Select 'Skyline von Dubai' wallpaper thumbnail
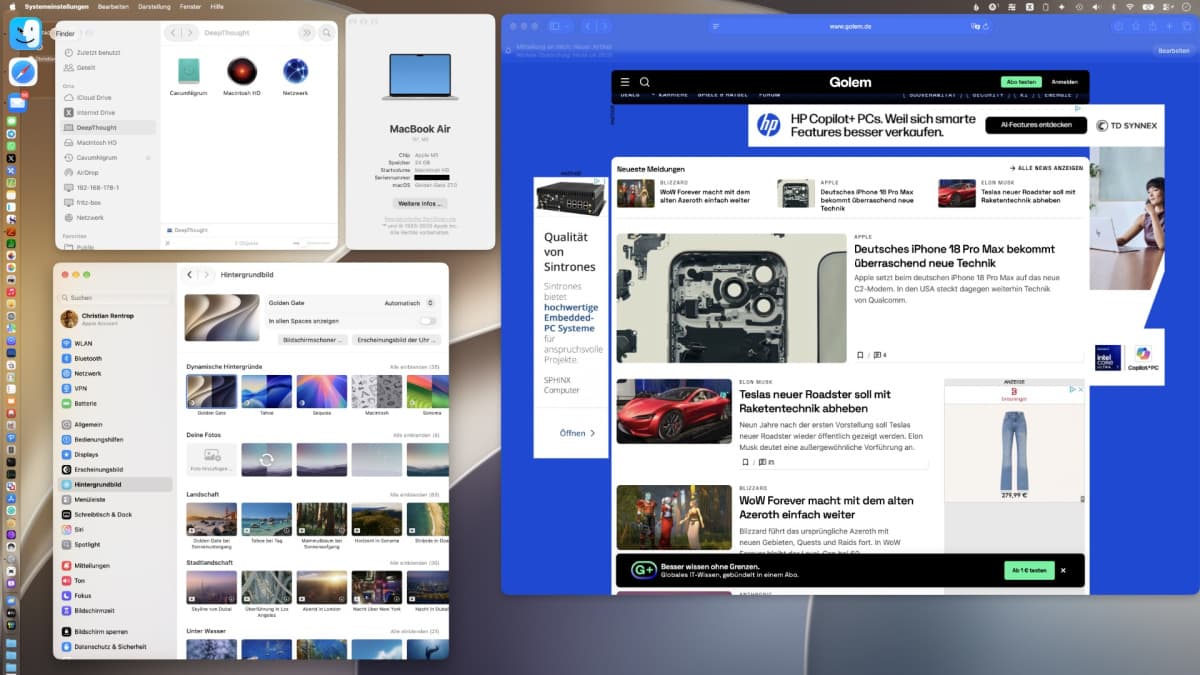Image resolution: width=1200 pixels, height=675 pixels. click(x=212, y=588)
